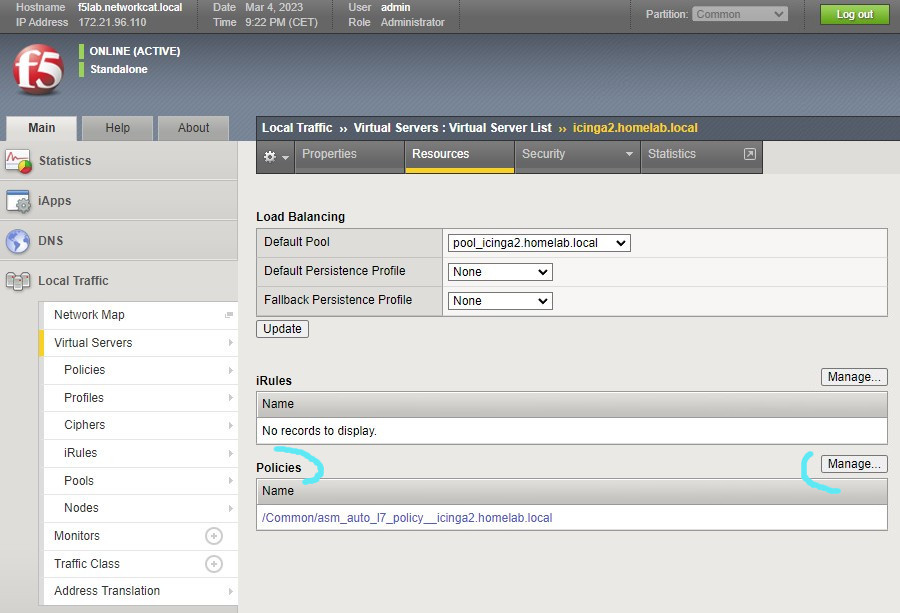Screen dimensions: 900x613
Task: Open the Properties tab
Action: pos(350,156)
